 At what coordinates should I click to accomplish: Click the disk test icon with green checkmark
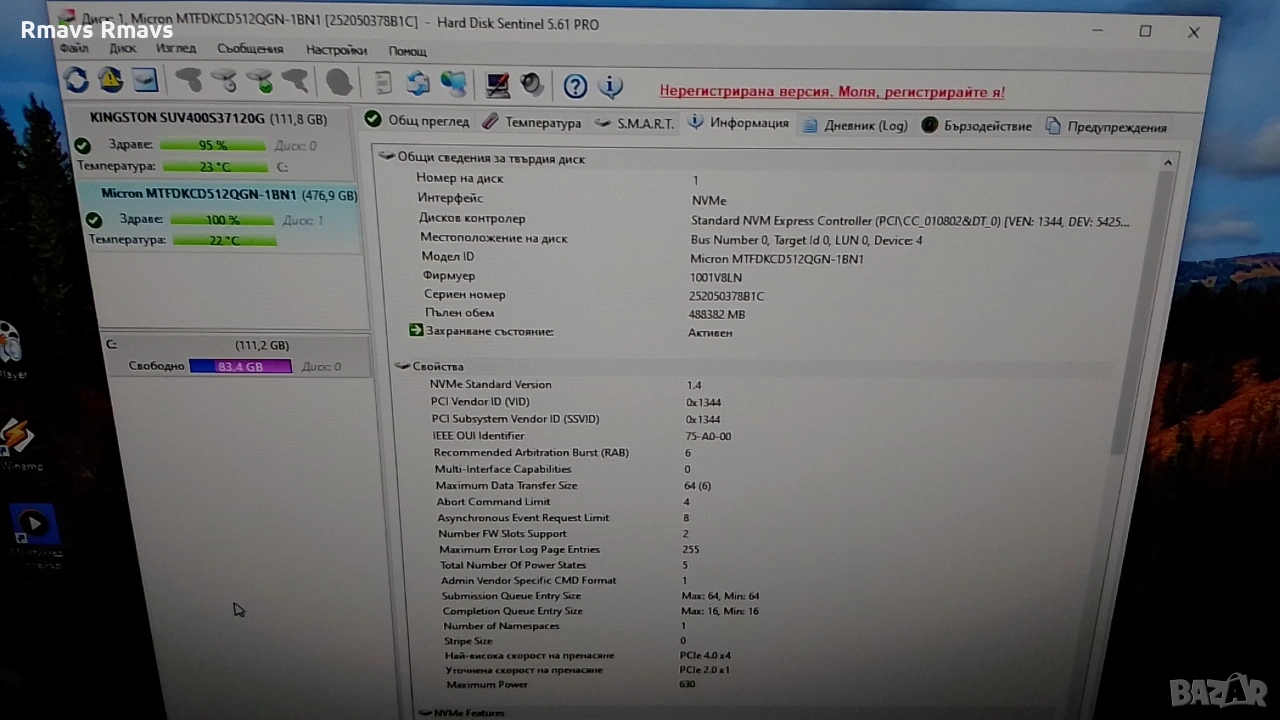pyautogui.click(x=260, y=81)
